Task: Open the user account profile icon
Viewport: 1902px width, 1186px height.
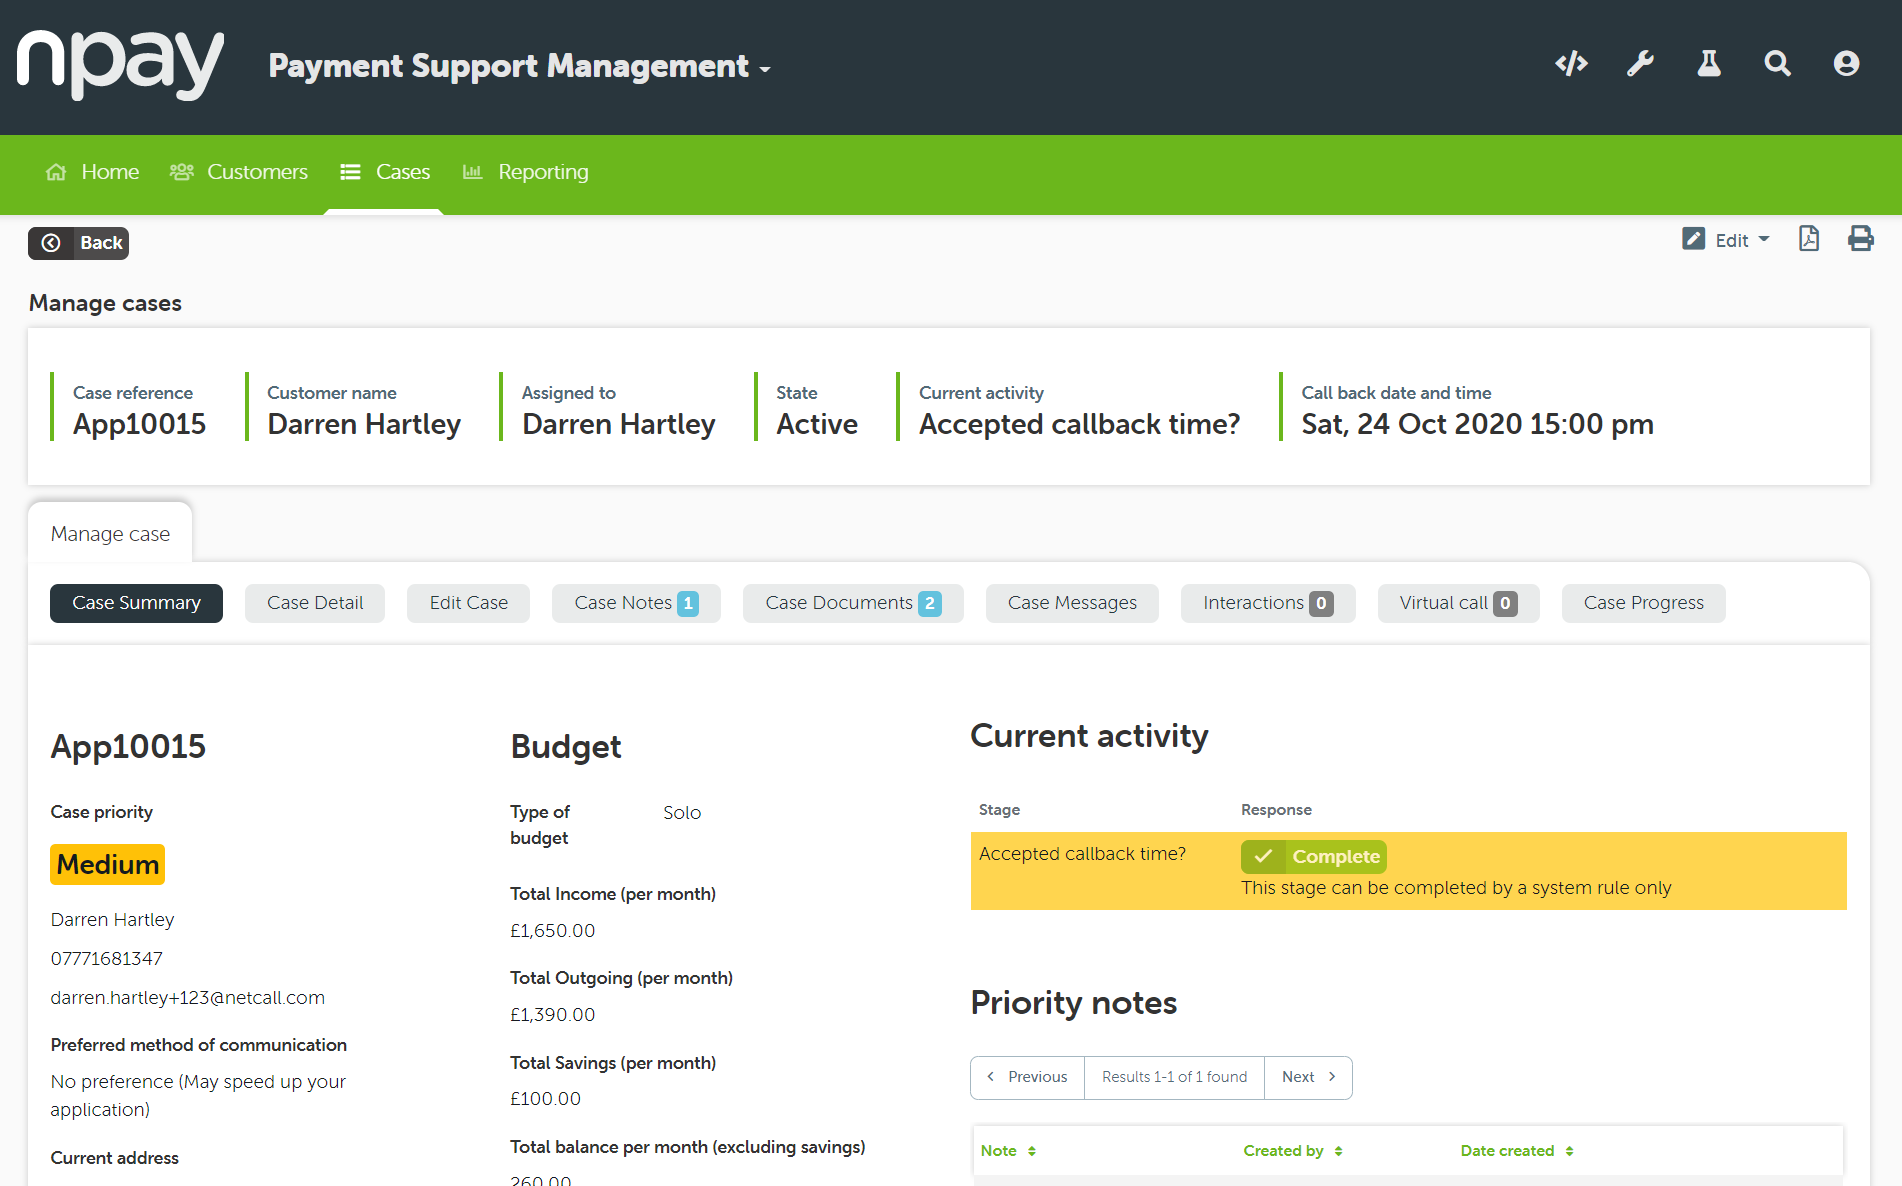Action: pyautogui.click(x=1846, y=64)
